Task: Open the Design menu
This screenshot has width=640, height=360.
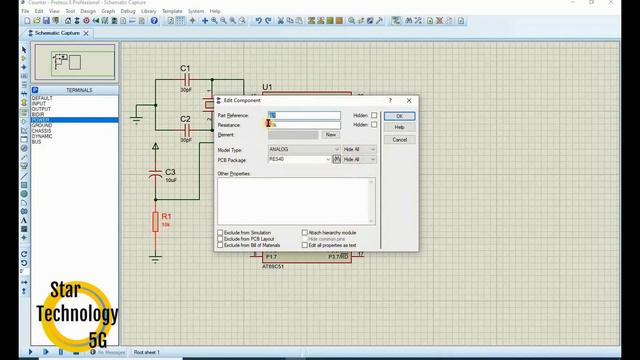Action: (88, 11)
